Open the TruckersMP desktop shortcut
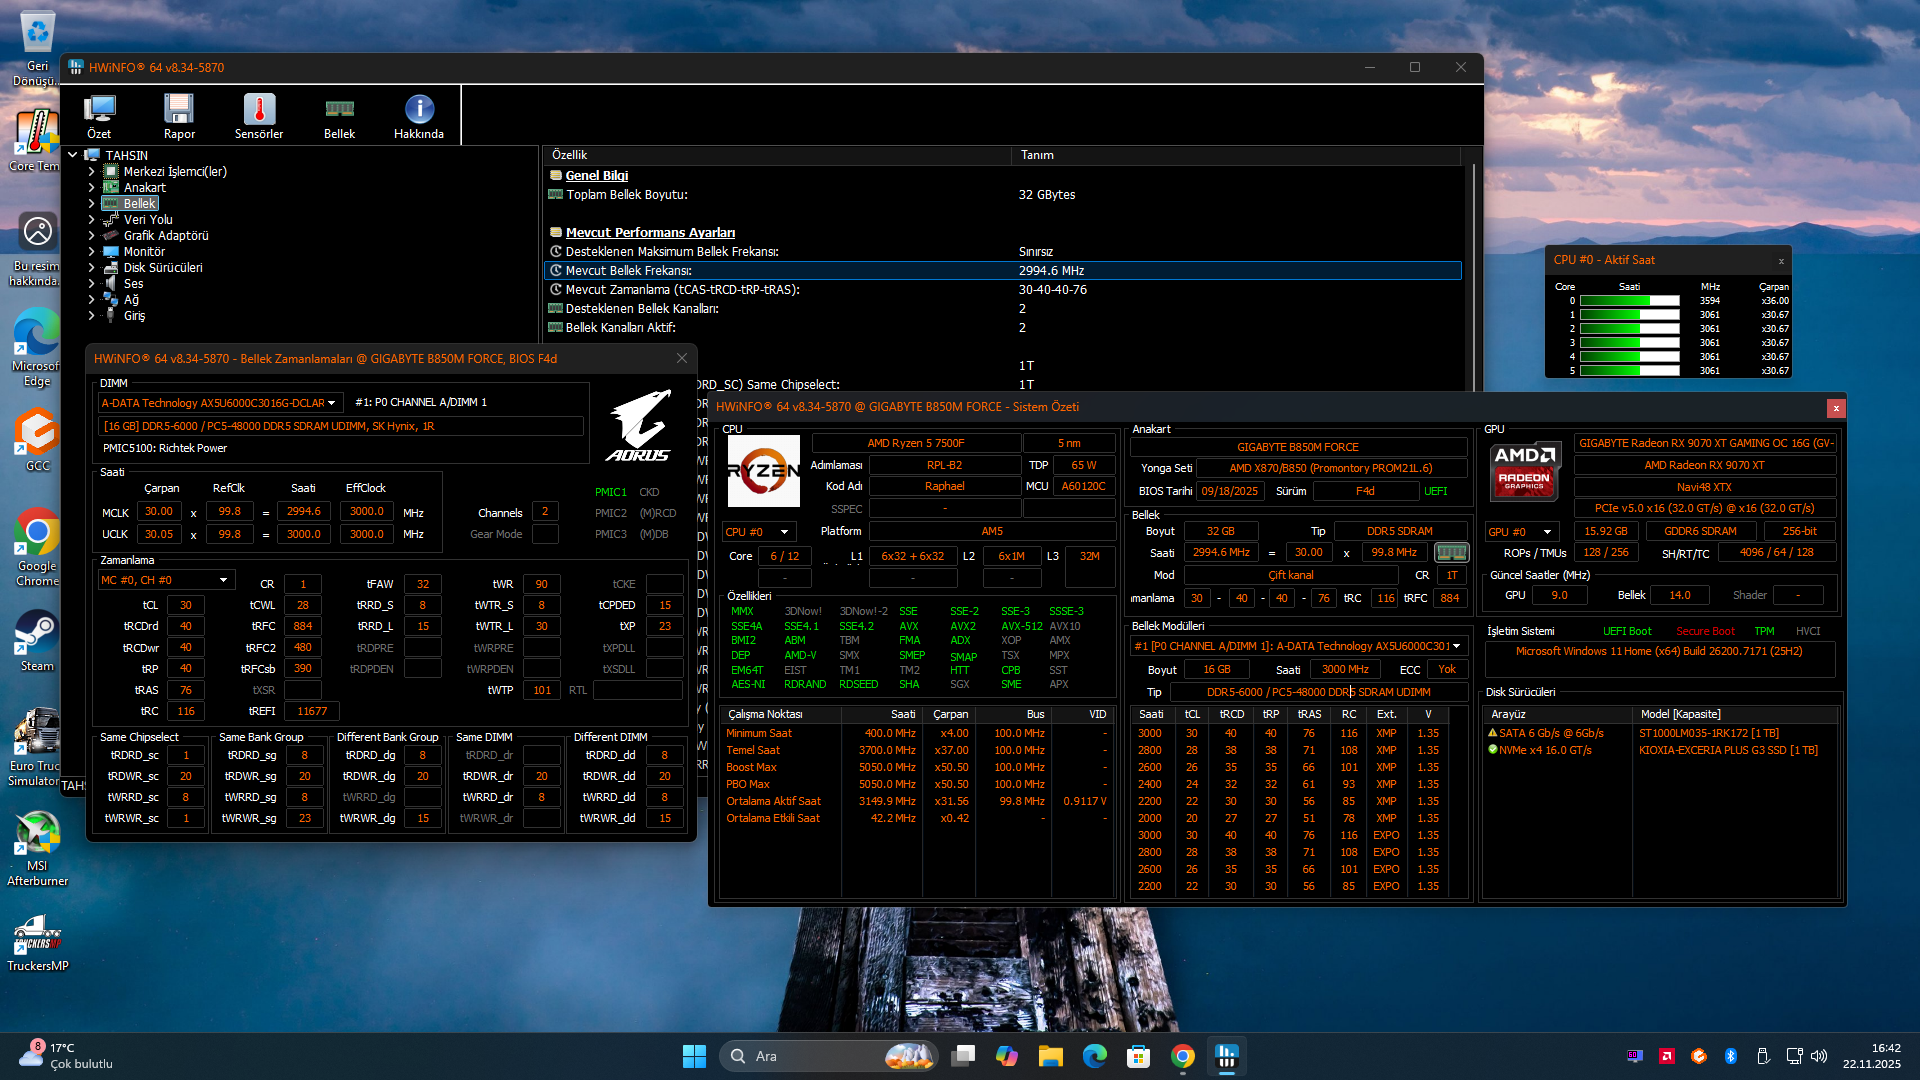This screenshot has height=1080, width=1920. (37, 942)
